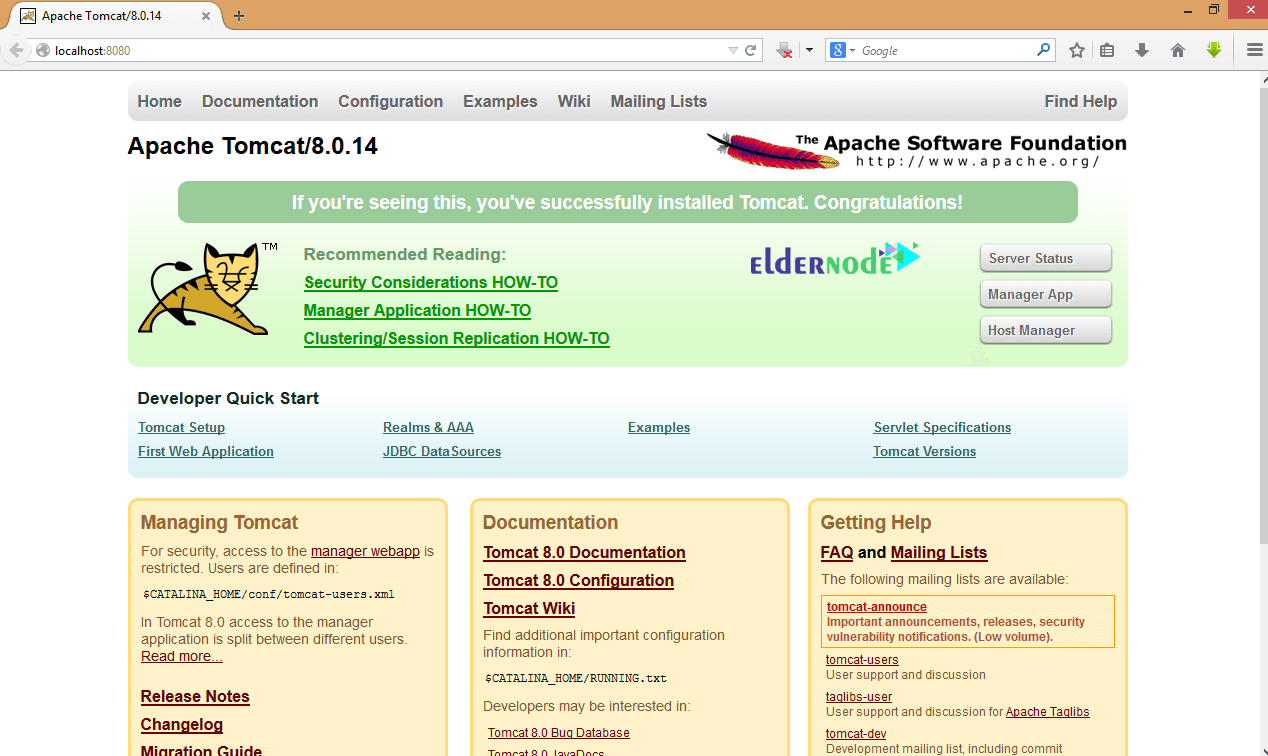Open the URL history dropdown arrow

click(733, 50)
